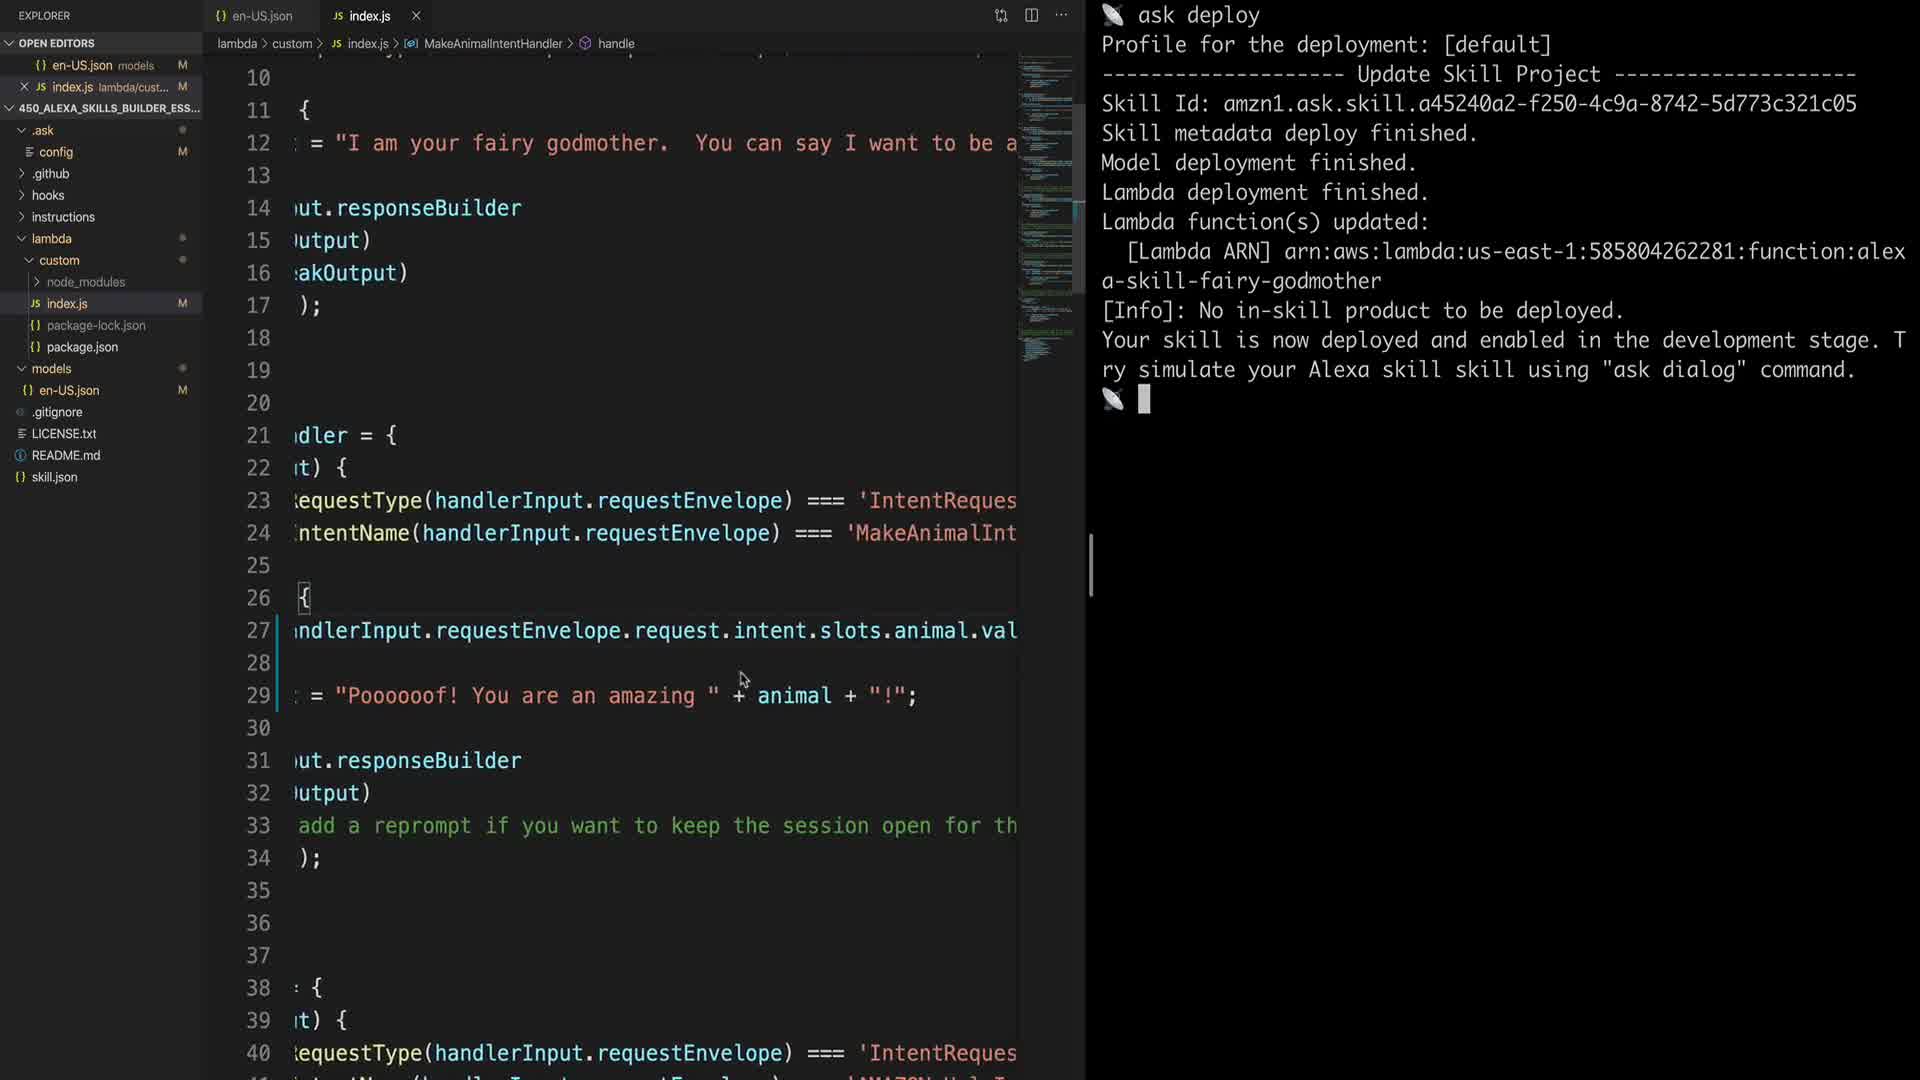Click the custom breadcrumb segment
Viewport: 1920px width, 1080px height.
pos(291,44)
